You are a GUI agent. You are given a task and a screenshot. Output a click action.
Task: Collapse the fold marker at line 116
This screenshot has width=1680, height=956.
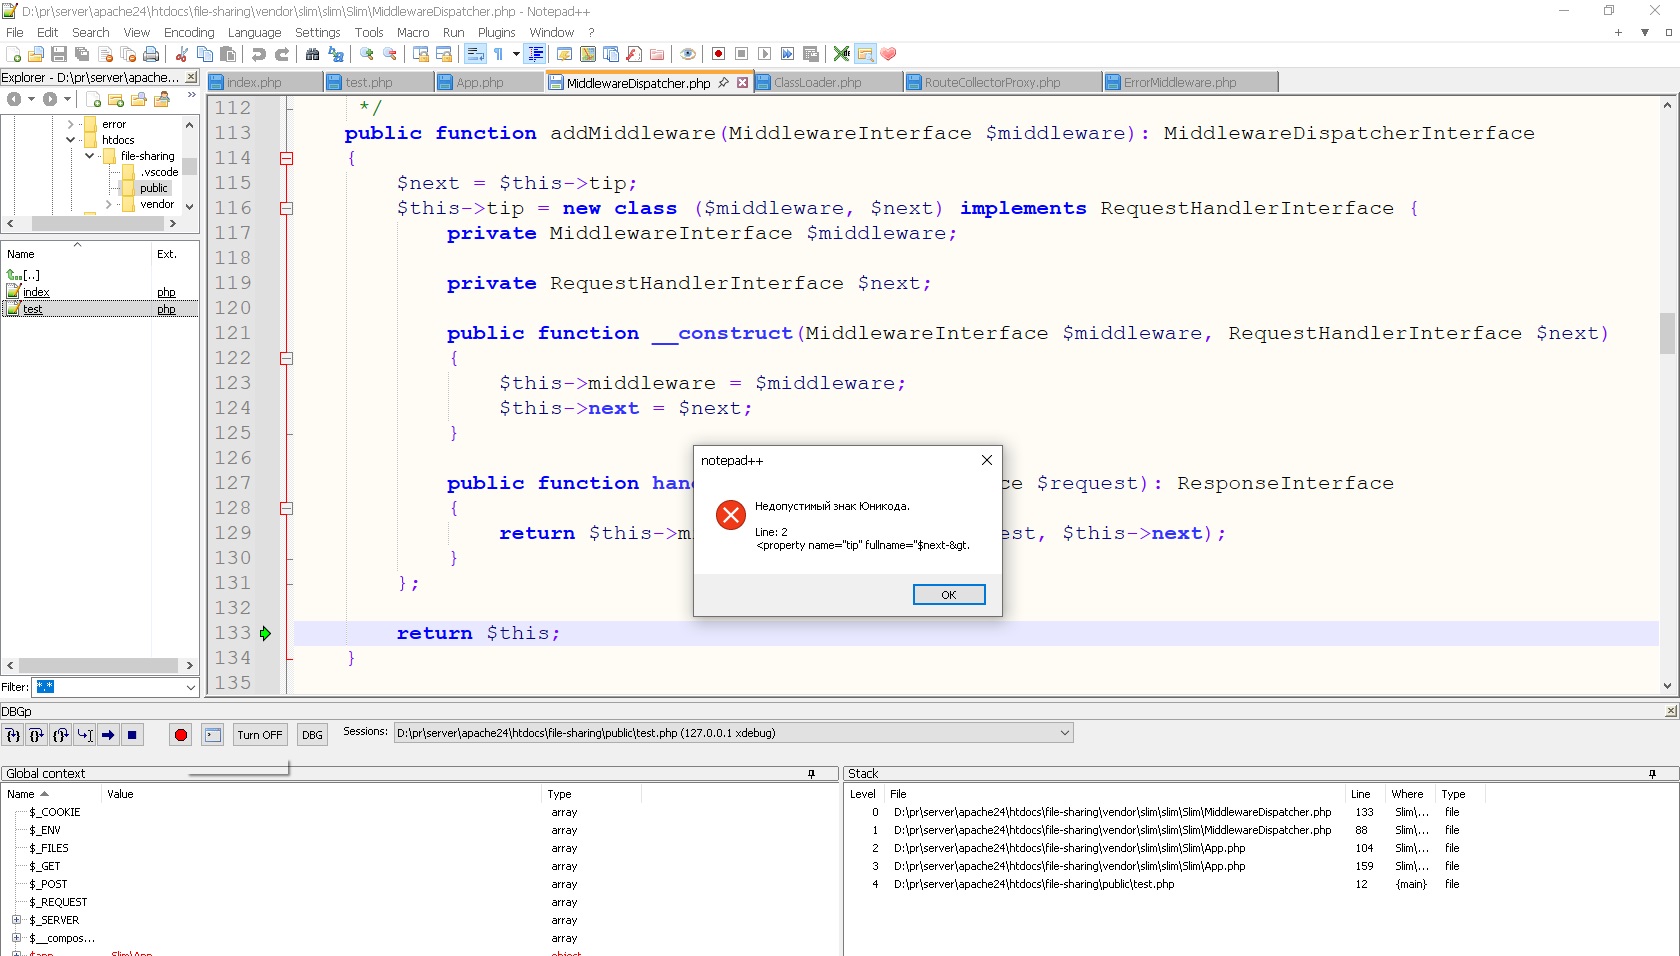pos(286,208)
